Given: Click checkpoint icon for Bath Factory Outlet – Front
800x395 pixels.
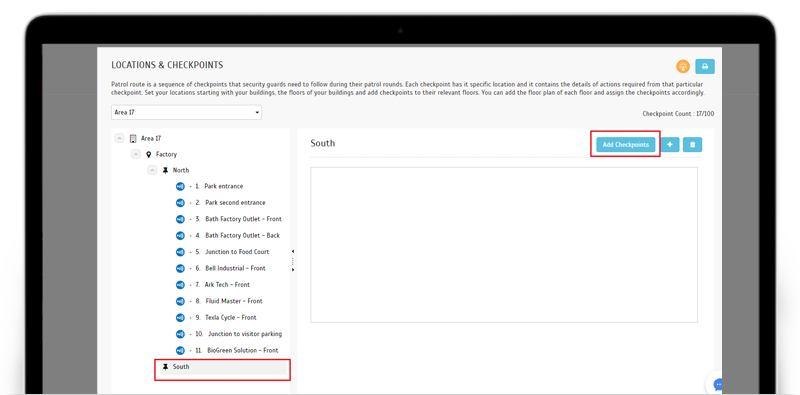Looking at the screenshot, I should (x=180, y=219).
